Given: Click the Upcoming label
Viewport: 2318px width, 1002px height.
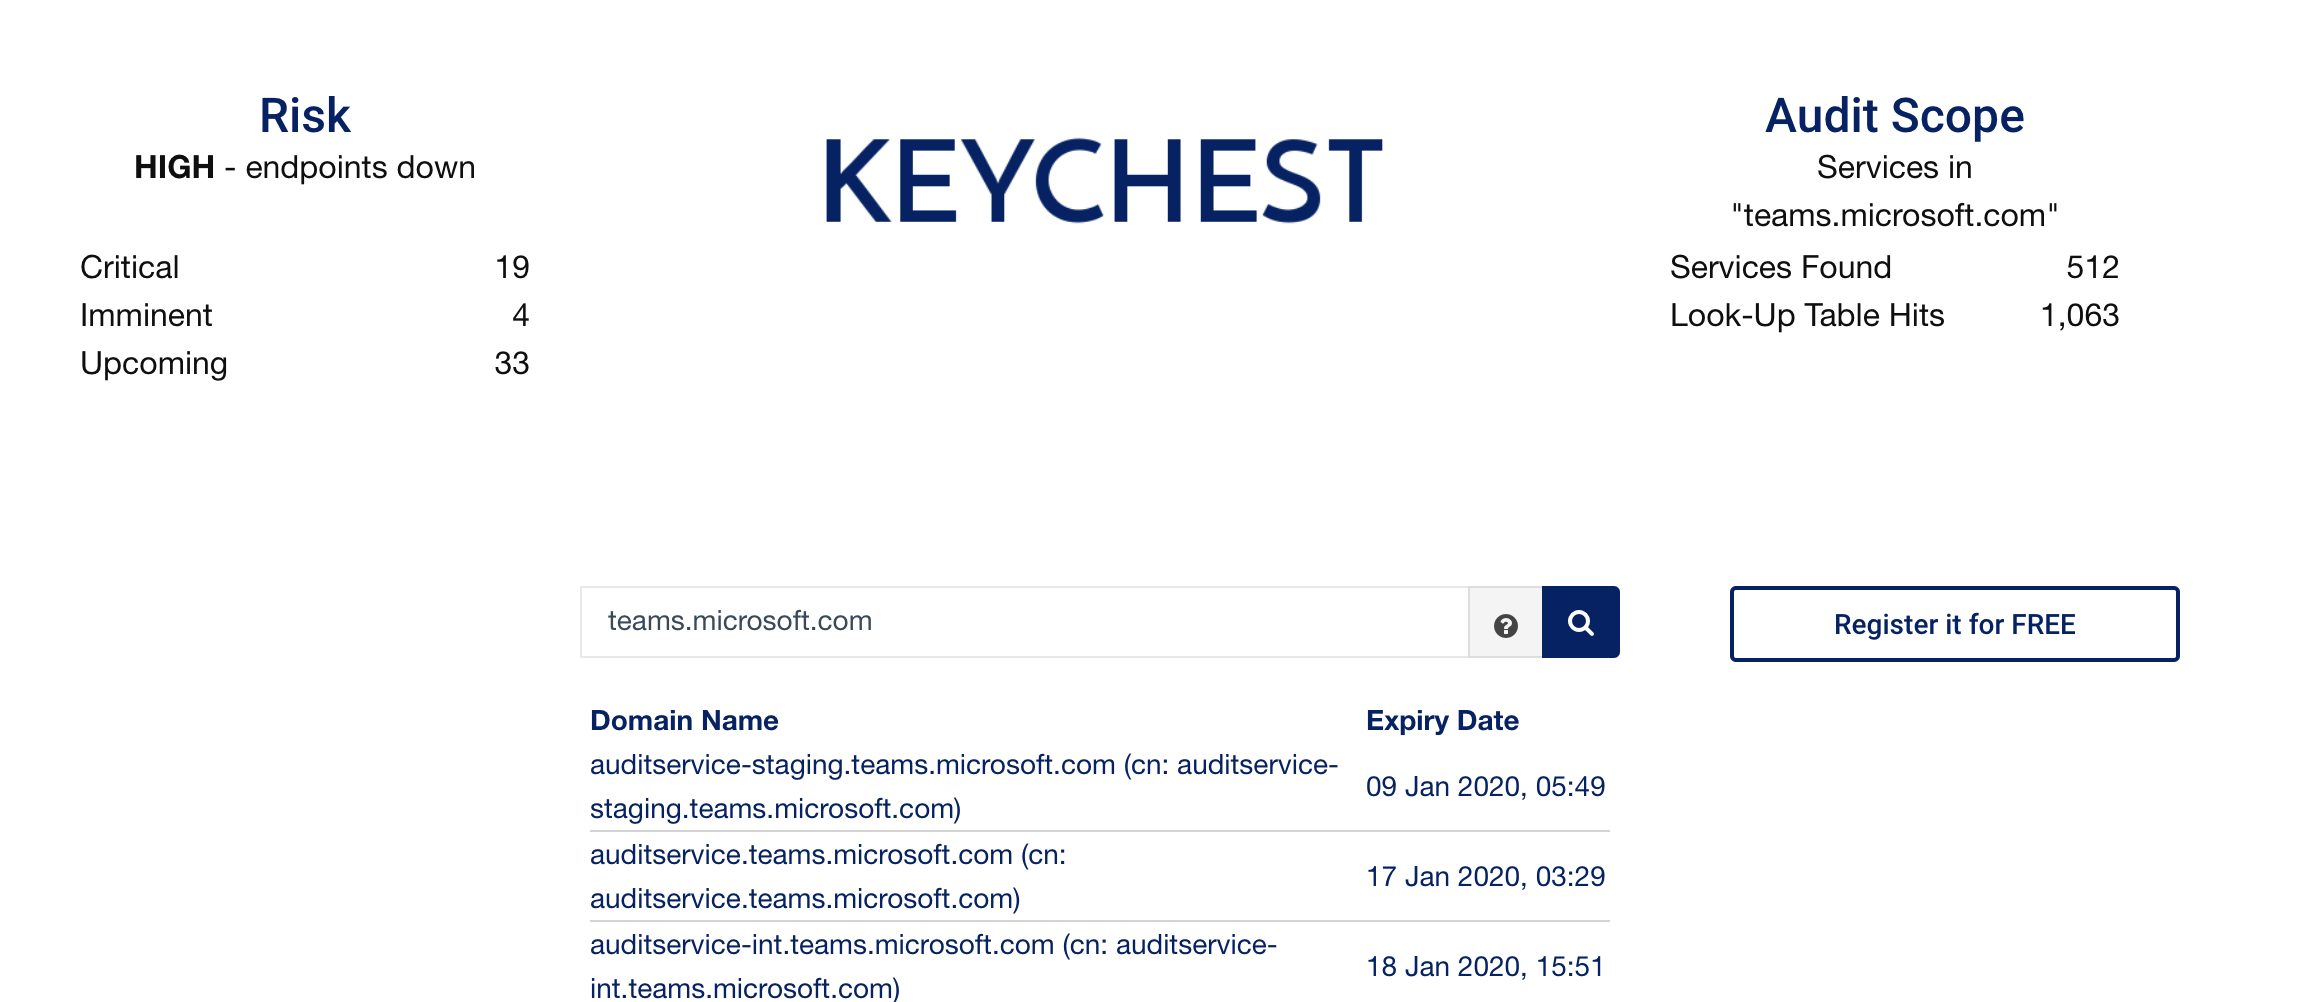Looking at the screenshot, I should (x=154, y=363).
